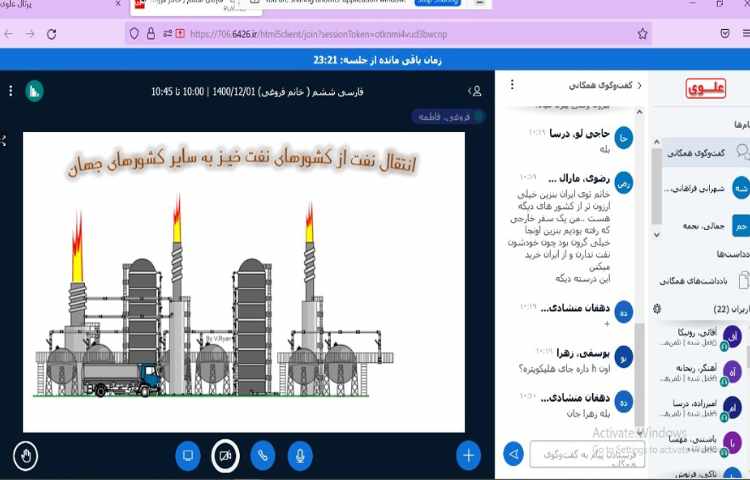Go back in browser
This screenshot has height=480, width=750.
(x=9, y=34)
